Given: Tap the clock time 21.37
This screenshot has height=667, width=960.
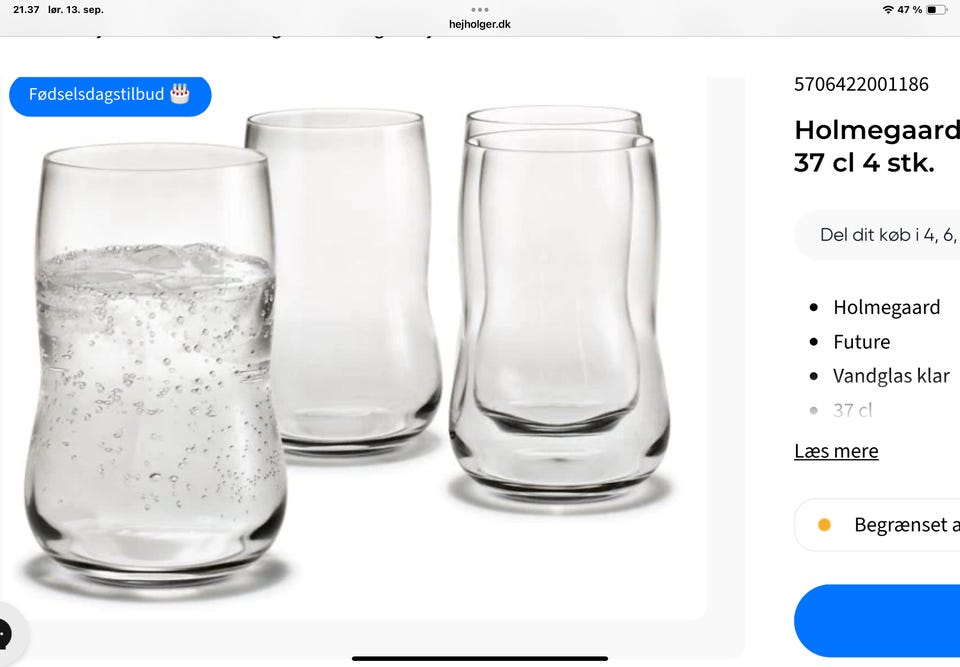Looking at the screenshot, I should 26,10.
